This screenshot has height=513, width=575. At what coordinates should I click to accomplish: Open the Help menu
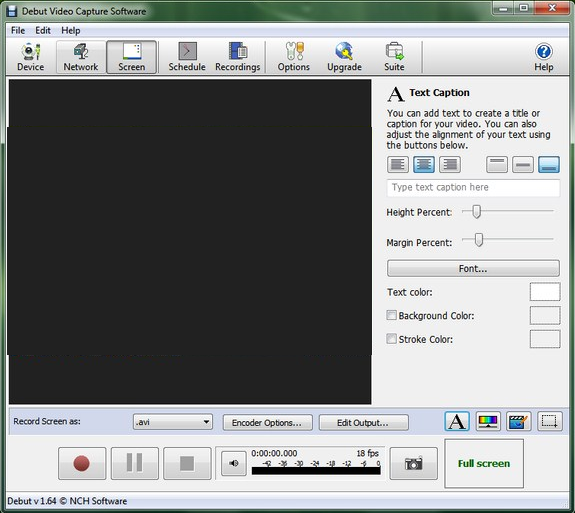point(71,30)
